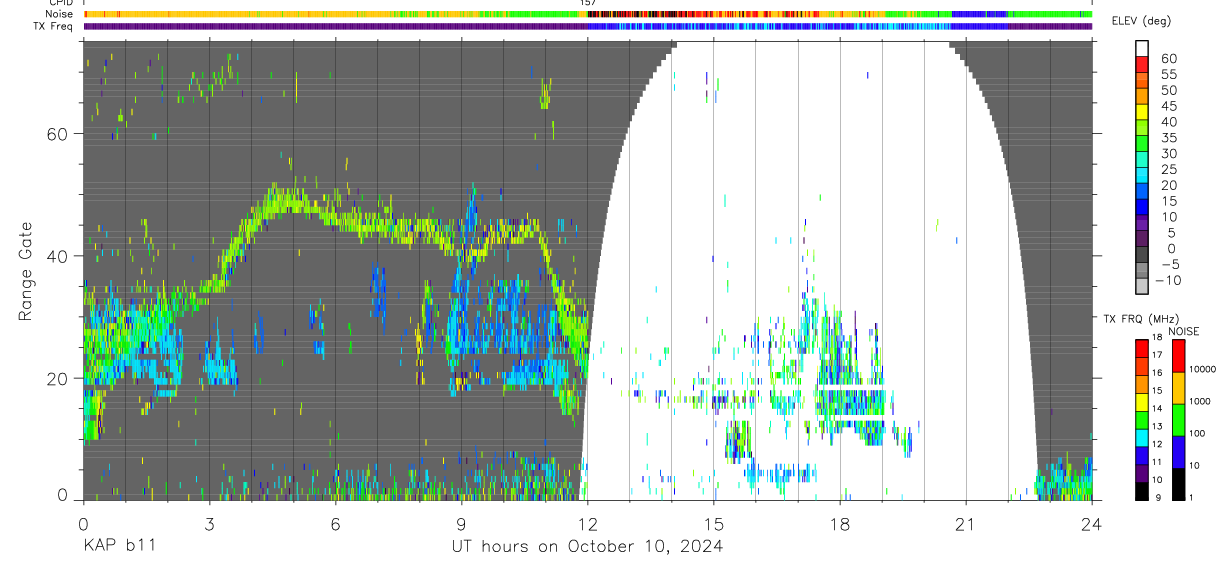Click the 'NOISE' legend title
The width and height of the screenshot is (1228, 567).
(x=1184, y=331)
